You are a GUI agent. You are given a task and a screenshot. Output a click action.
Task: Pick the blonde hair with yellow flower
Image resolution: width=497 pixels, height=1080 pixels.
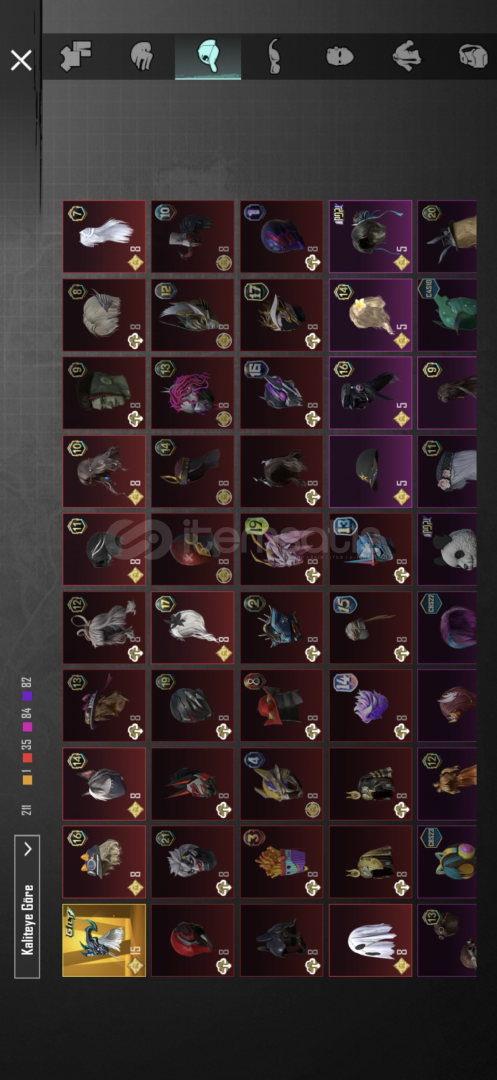coord(370,315)
